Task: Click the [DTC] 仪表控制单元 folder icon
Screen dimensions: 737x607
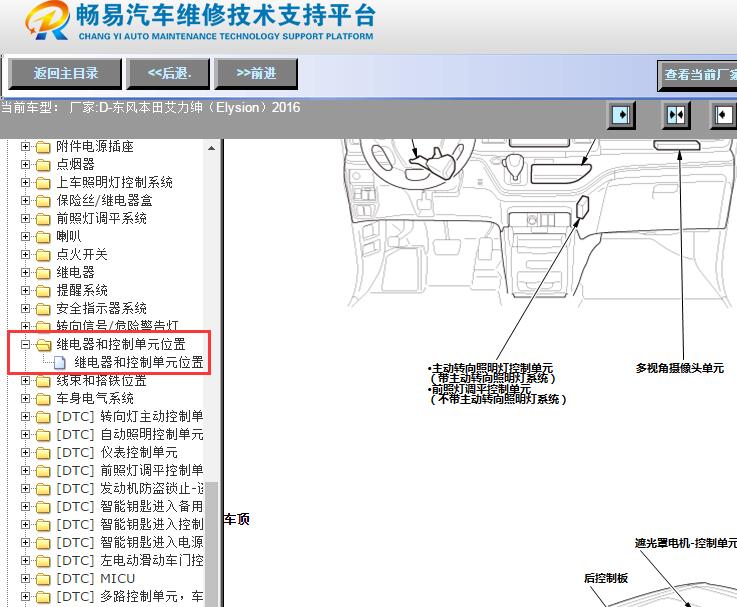Action: pos(43,453)
